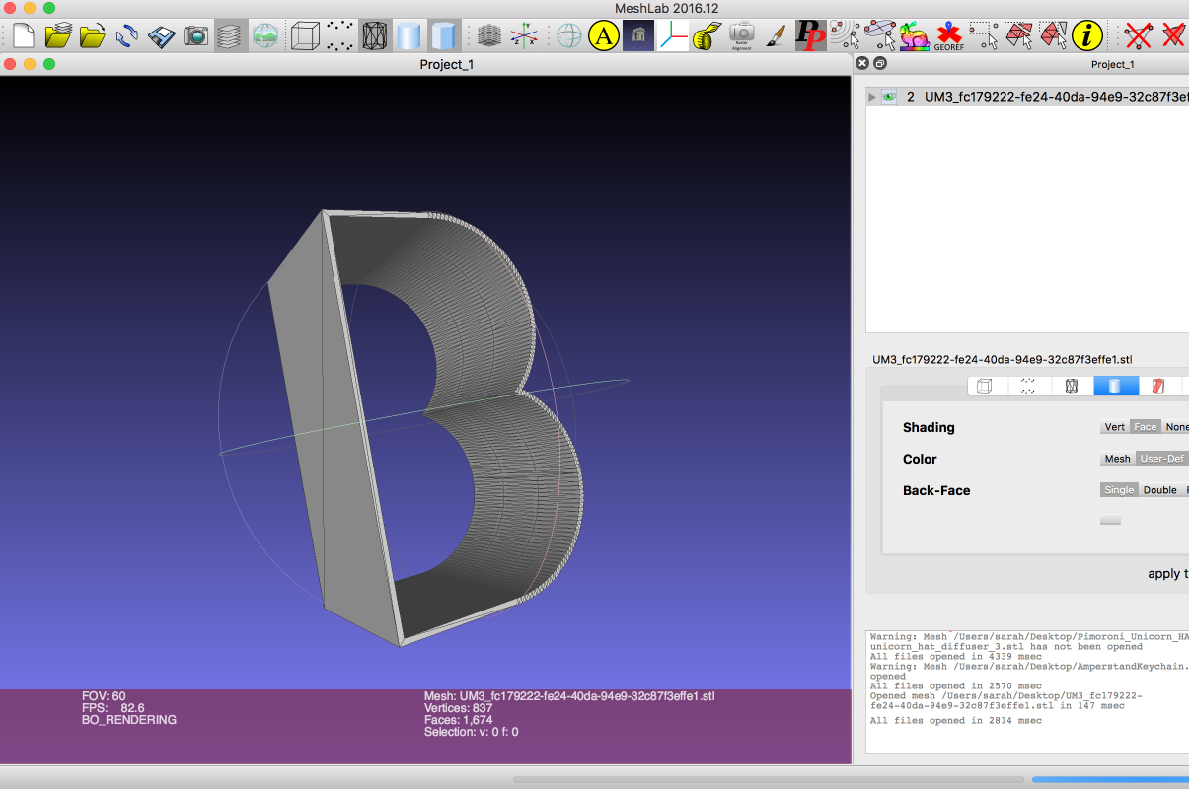This screenshot has height=793, width=1189.
Task: Expand the UM3 mesh layer disclosure triangle
Action: 872,97
